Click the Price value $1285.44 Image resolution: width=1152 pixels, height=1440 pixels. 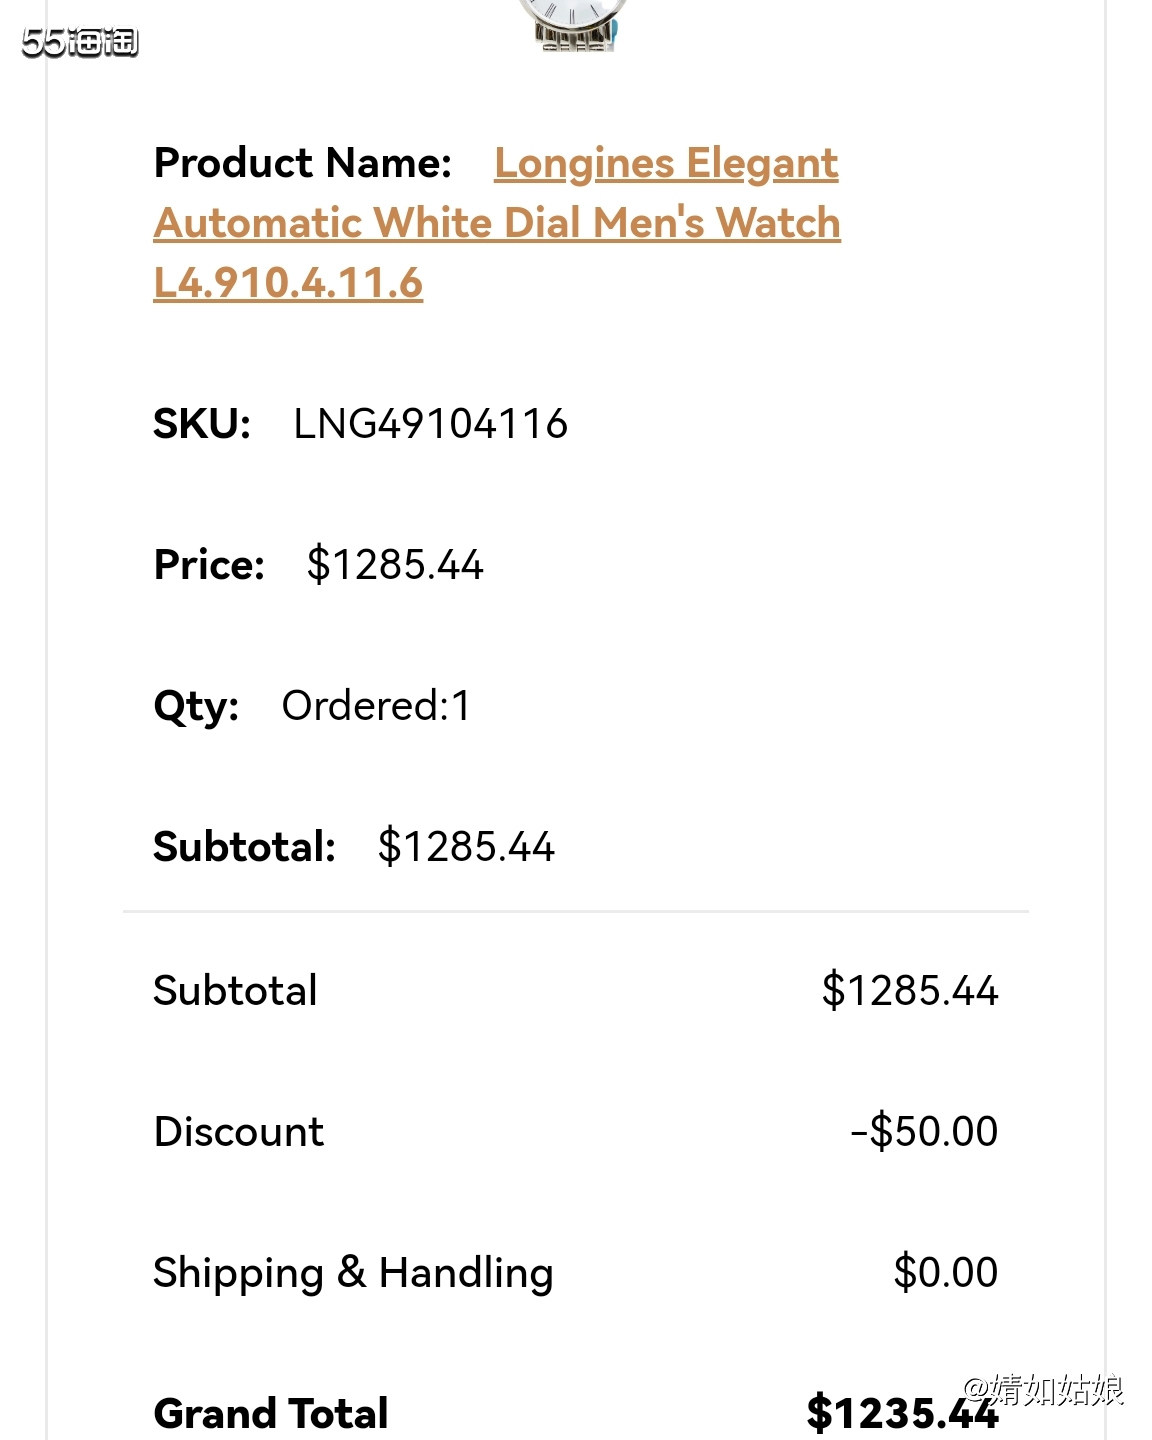tap(395, 565)
